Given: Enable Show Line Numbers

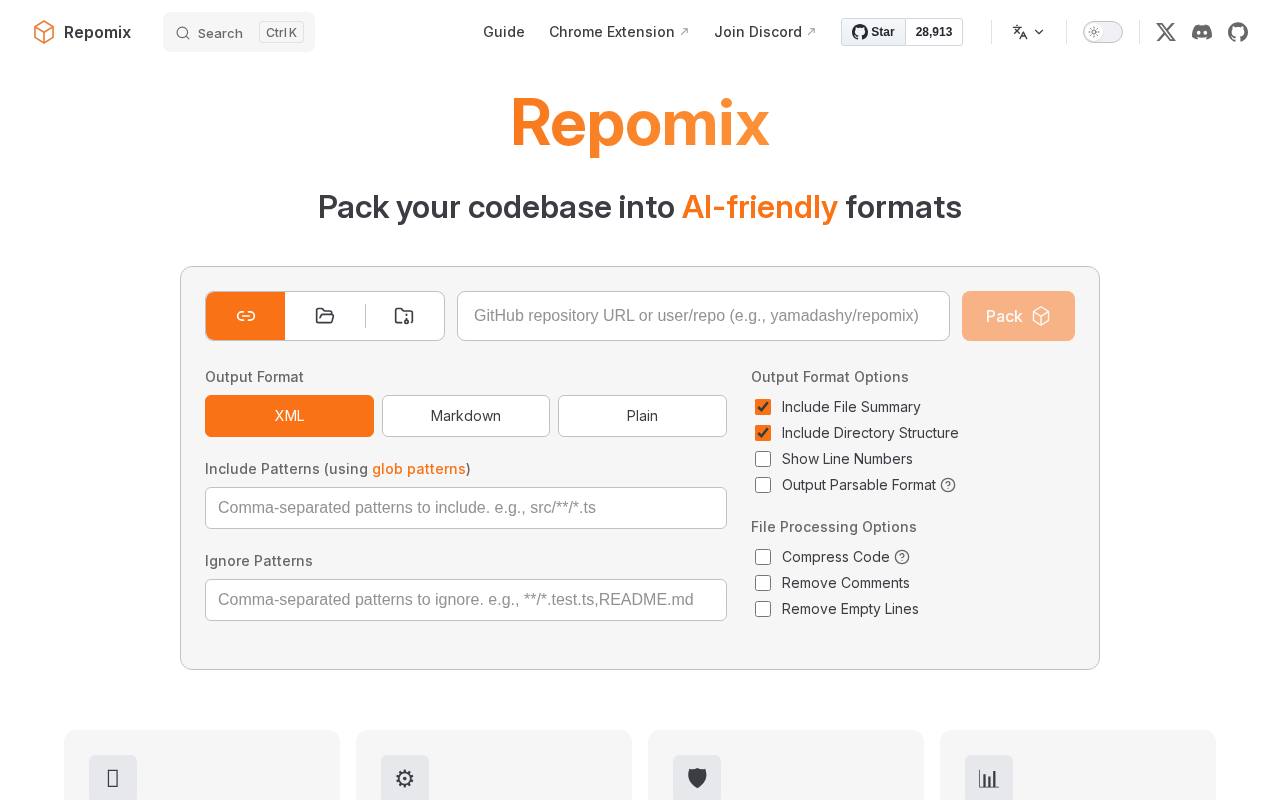Looking at the screenshot, I should pyautogui.click(x=763, y=459).
